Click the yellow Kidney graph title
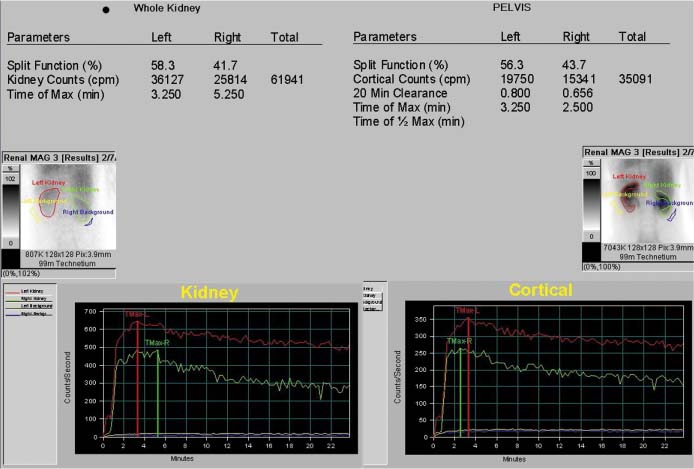The width and height of the screenshot is (694, 469). click(x=208, y=293)
